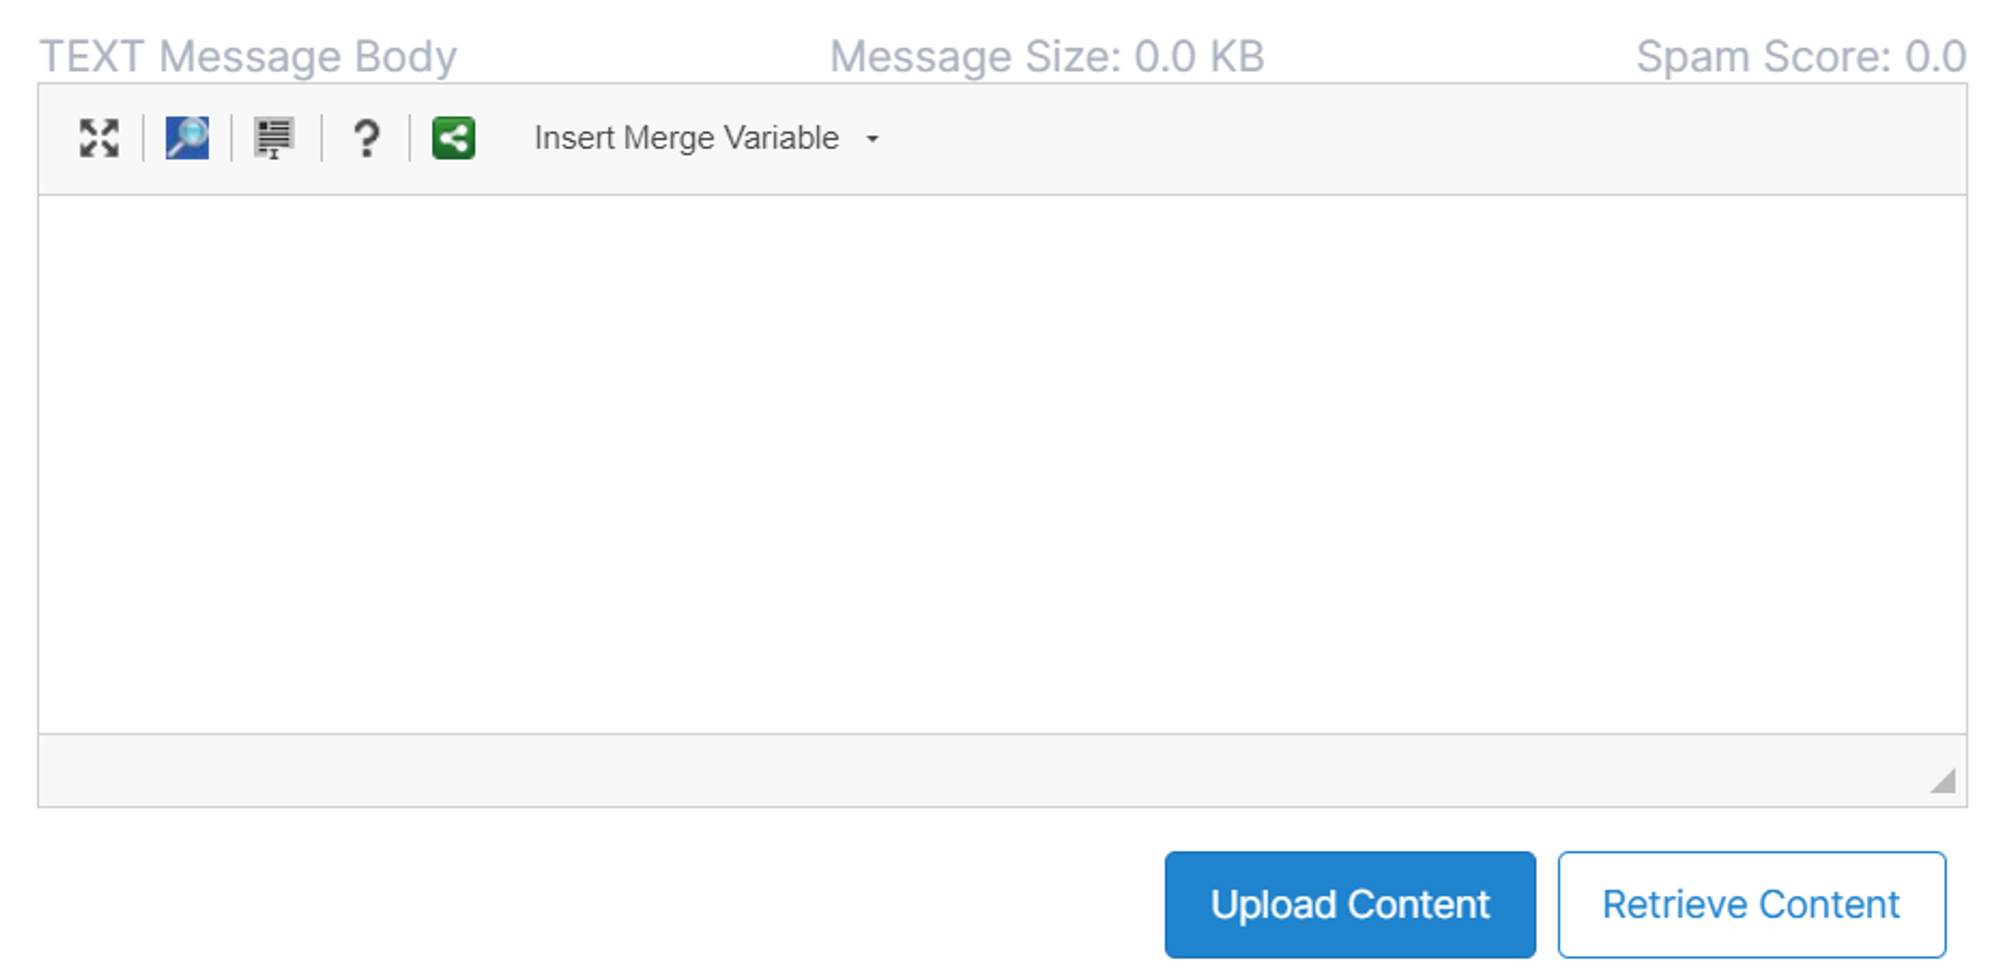Viewport: 2000px width, 971px height.
Task: Click the TEXT Message Body heading
Action: pyautogui.click(x=248, y=57)
